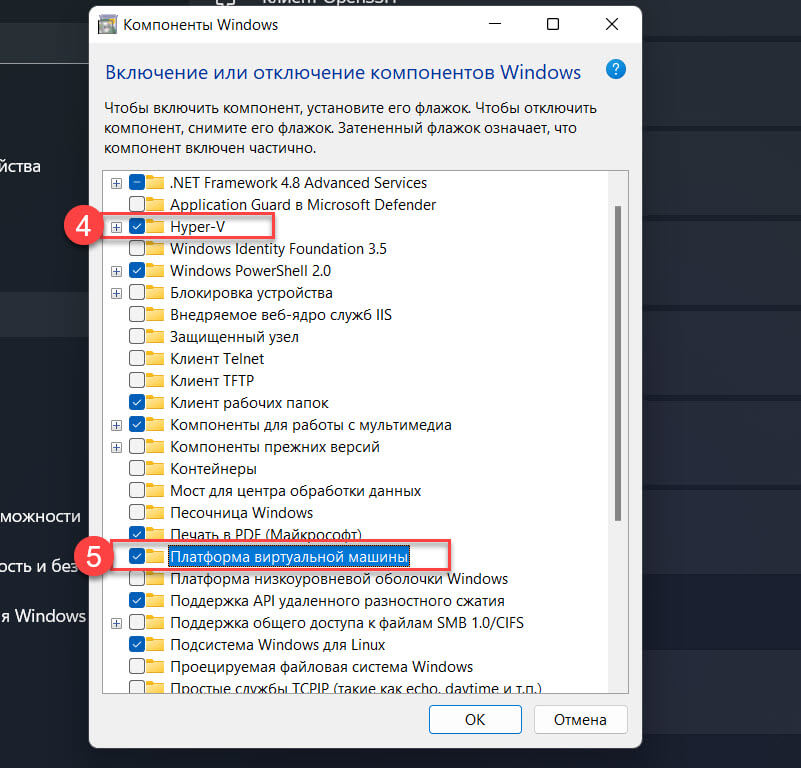This screenshot has width=801, height=768.
Task: Select the Печать в PDF (Майкрософт) item
Action: coord(266,533)
